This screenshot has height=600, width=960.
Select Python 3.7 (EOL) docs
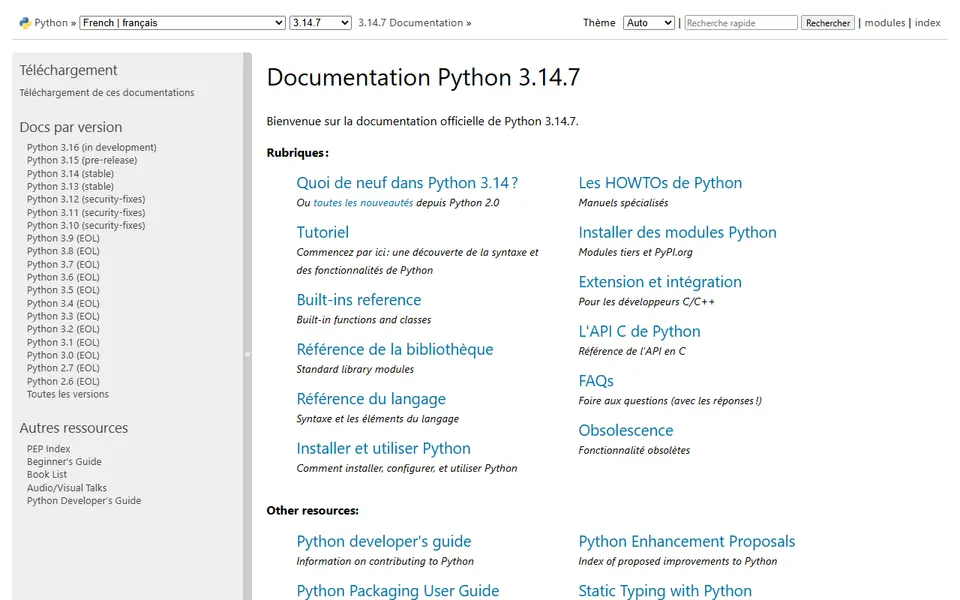click(x=63, y=265)
